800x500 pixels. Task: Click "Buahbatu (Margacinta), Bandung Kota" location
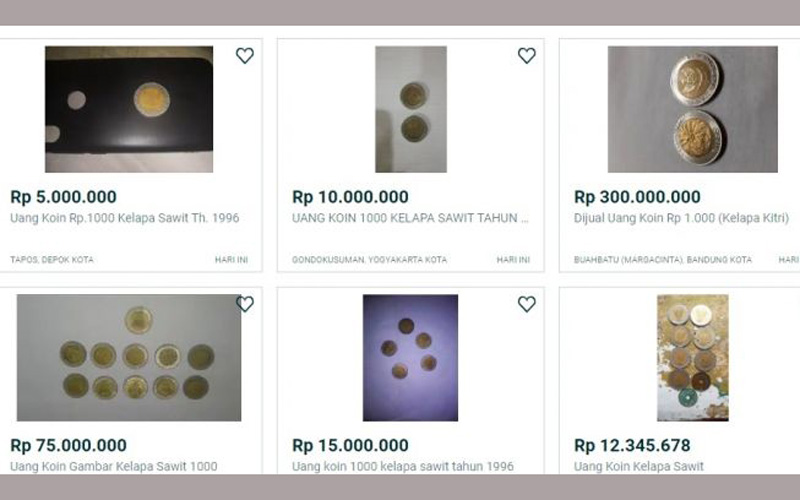[662, 260]
